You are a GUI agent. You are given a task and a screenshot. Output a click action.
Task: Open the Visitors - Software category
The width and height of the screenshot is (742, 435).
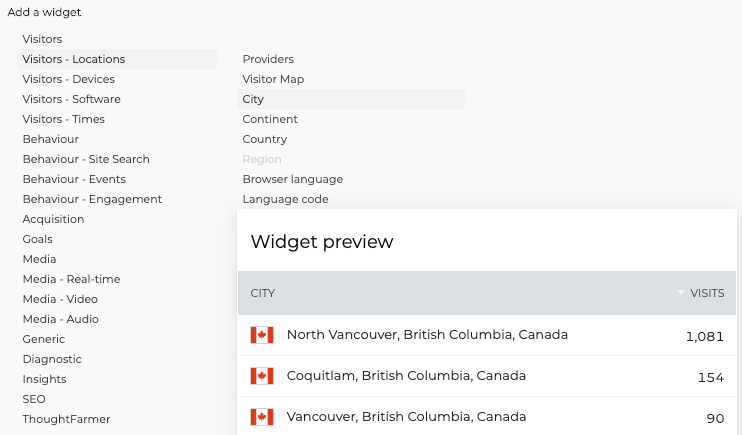[x=71, y=99]
